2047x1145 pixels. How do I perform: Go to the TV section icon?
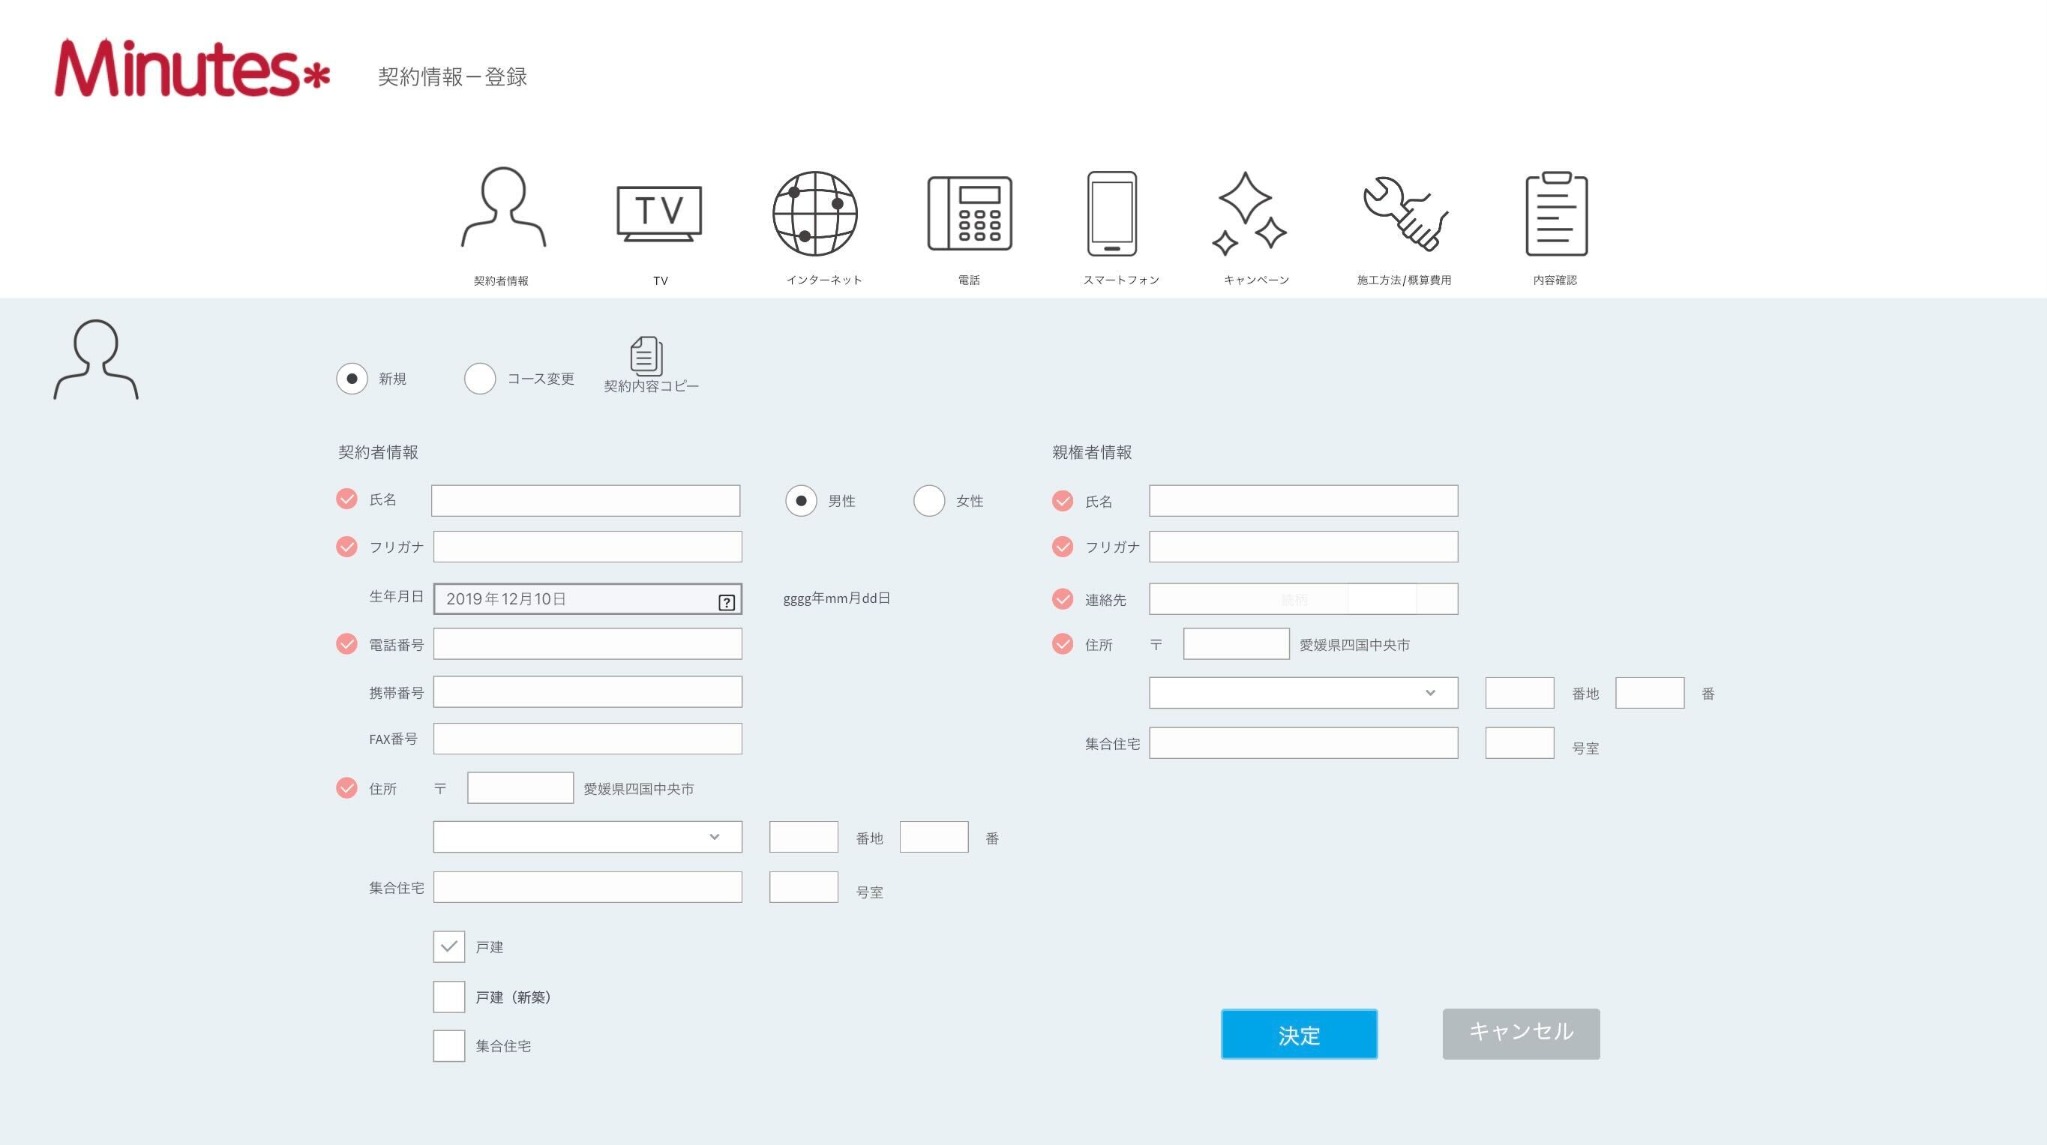[659, 213]
